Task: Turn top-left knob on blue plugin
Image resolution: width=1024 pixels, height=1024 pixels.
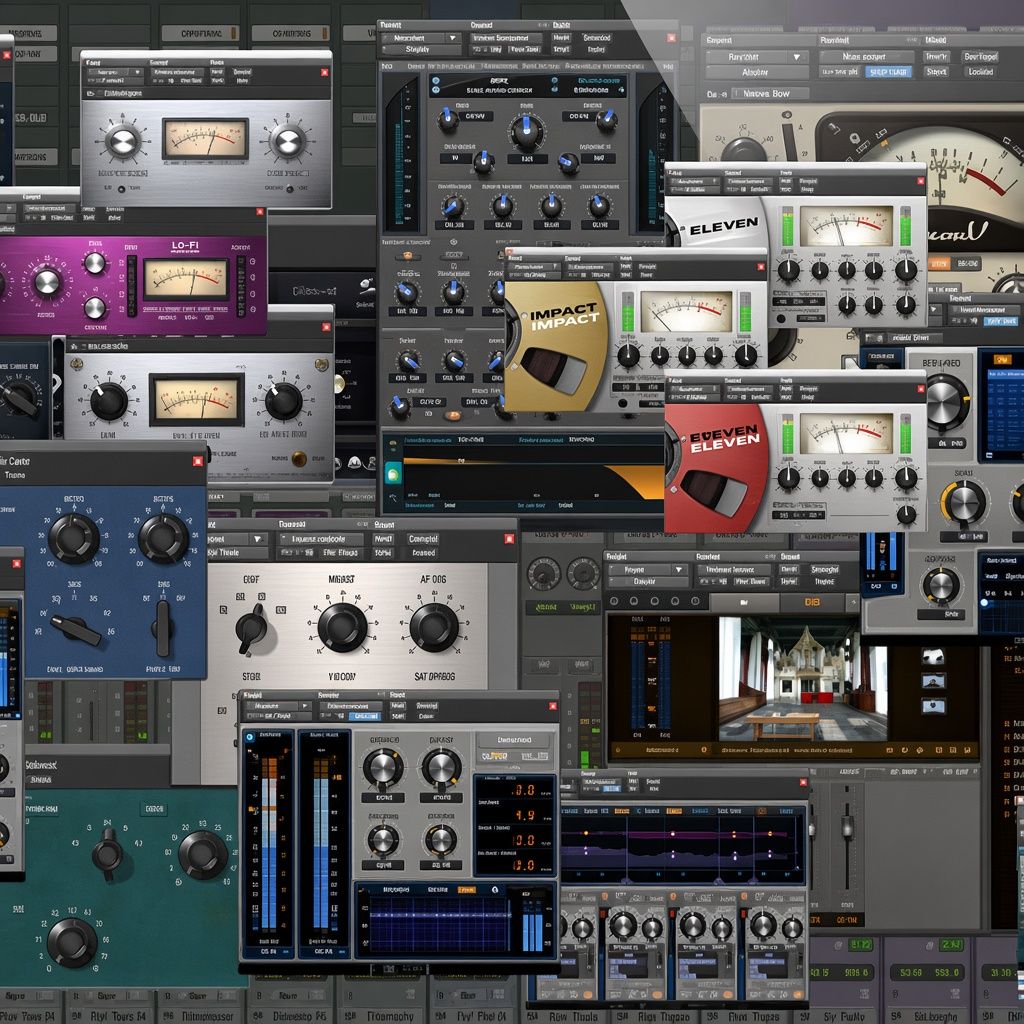Action: (x=74, y=539)
